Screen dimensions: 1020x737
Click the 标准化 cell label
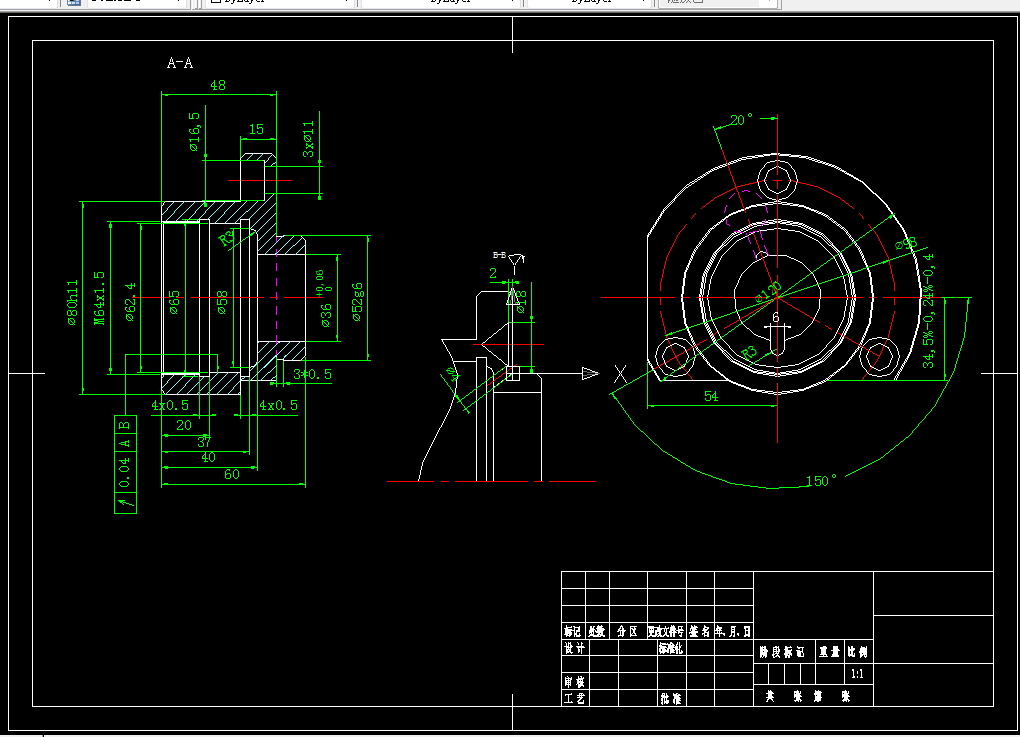tap(671, 649)
